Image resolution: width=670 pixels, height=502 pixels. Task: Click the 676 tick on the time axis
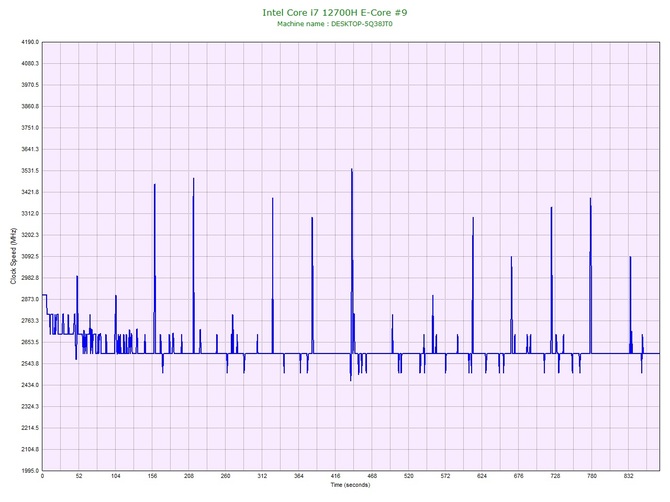pyautogui.click(x=519, y=476)
